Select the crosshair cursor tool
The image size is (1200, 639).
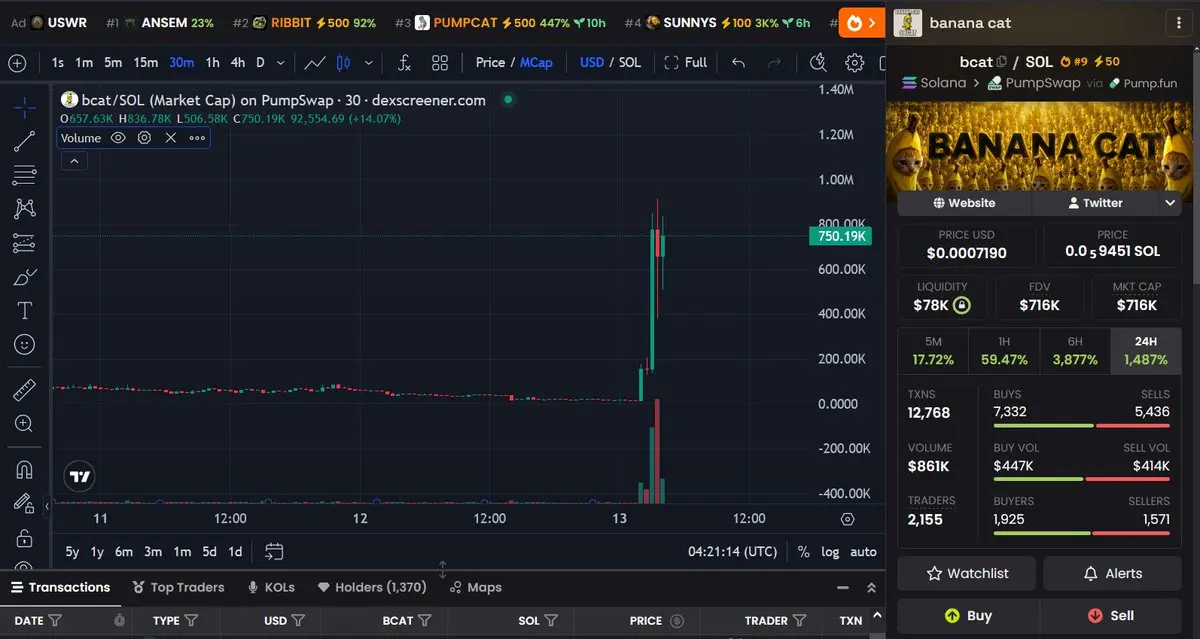coord(25,107)
